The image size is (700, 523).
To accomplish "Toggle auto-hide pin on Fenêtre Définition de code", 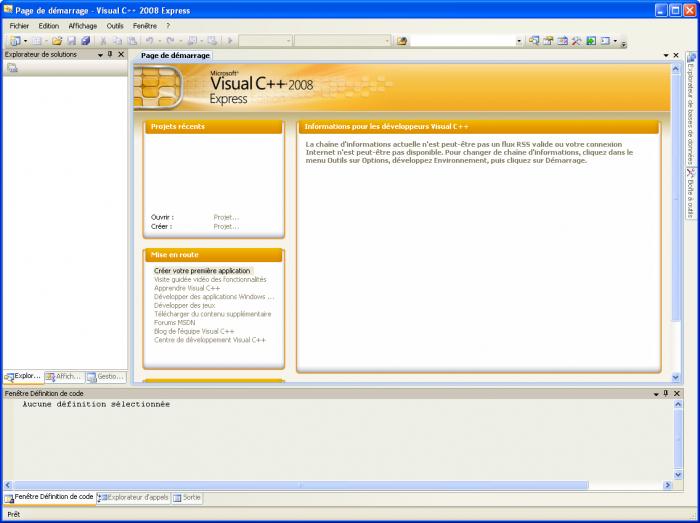I will tap(666, 393).
